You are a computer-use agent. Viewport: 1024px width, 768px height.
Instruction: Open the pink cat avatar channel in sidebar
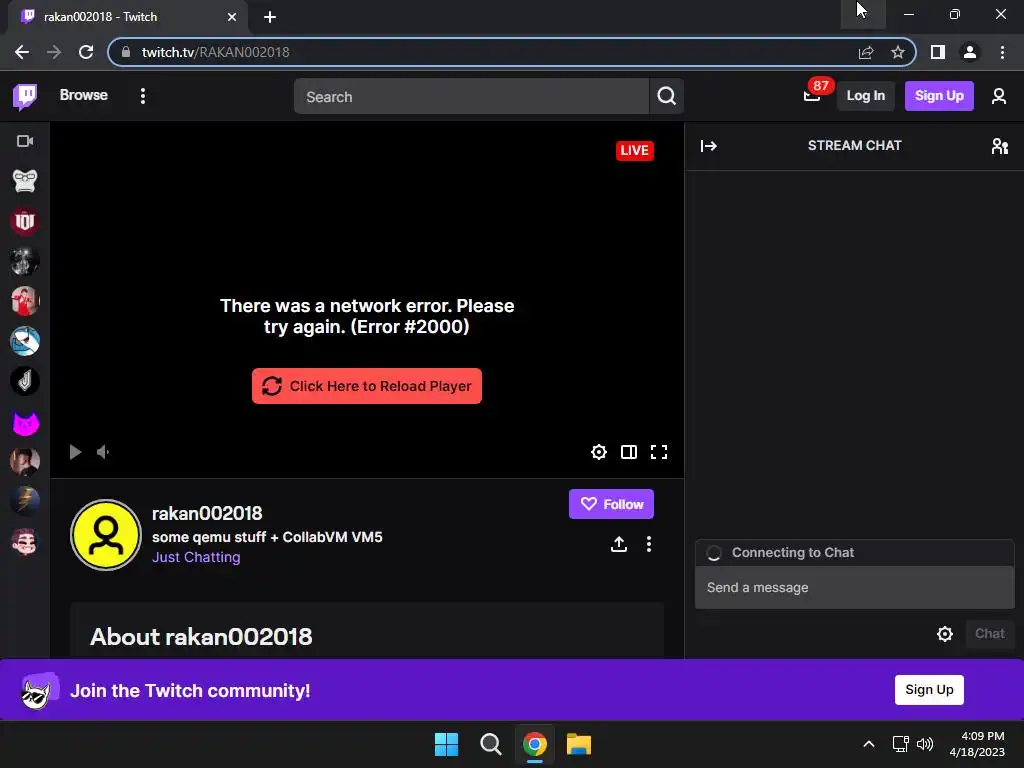point(25,423)
